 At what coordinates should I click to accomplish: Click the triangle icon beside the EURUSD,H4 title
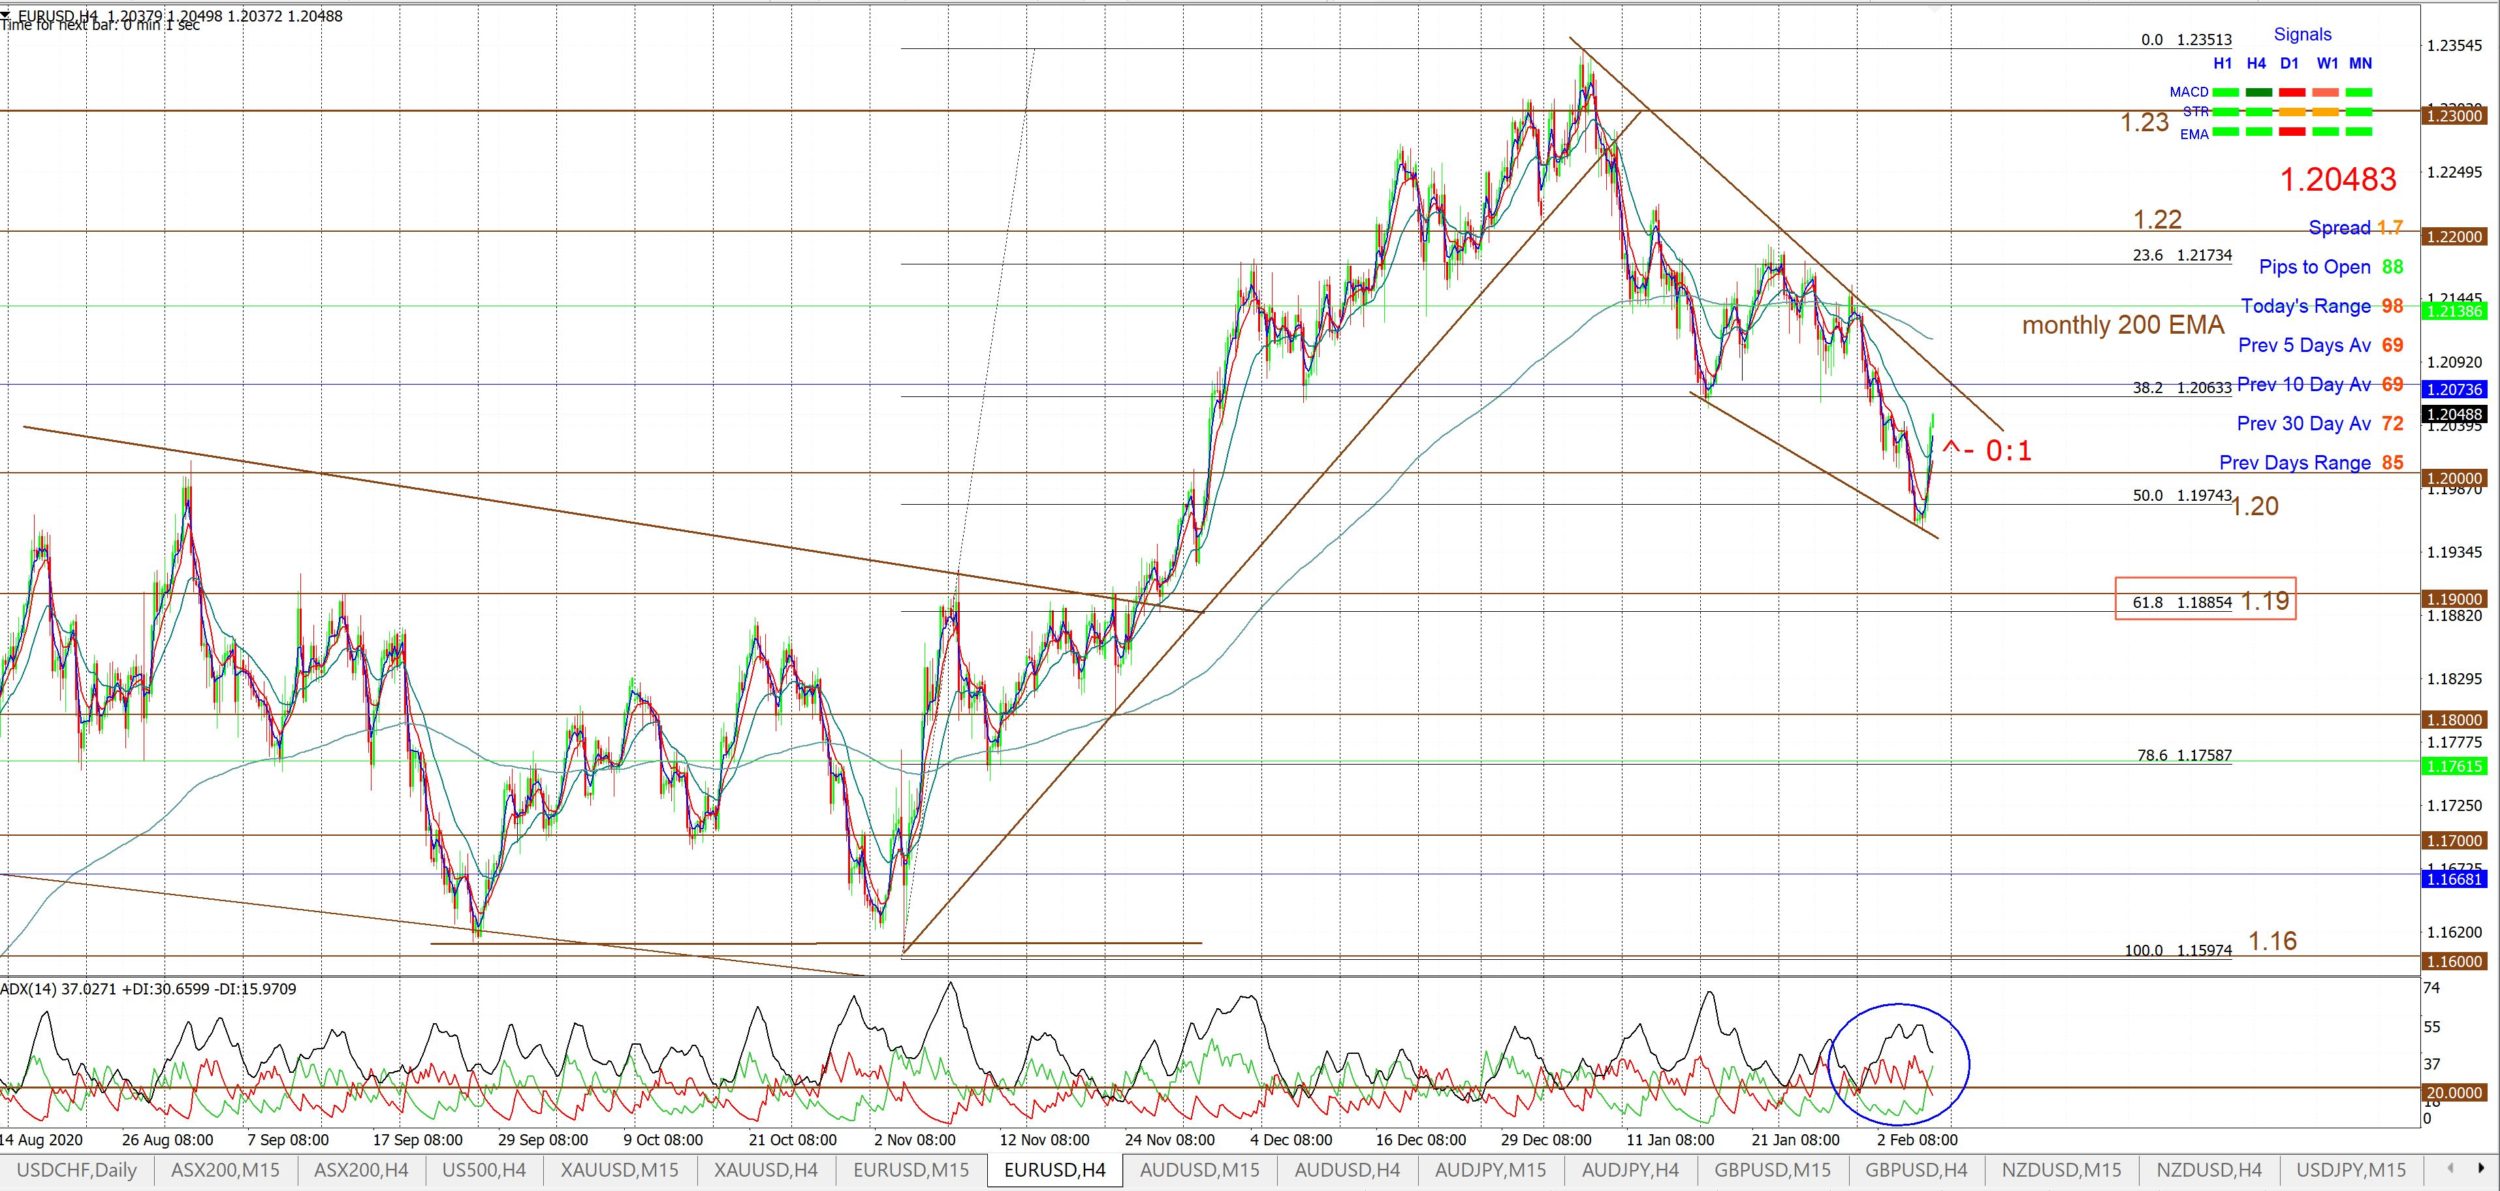point(6,14)
